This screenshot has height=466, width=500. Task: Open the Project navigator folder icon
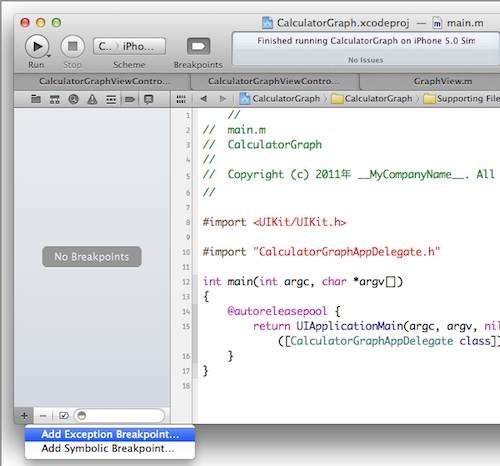click(36, 99)
